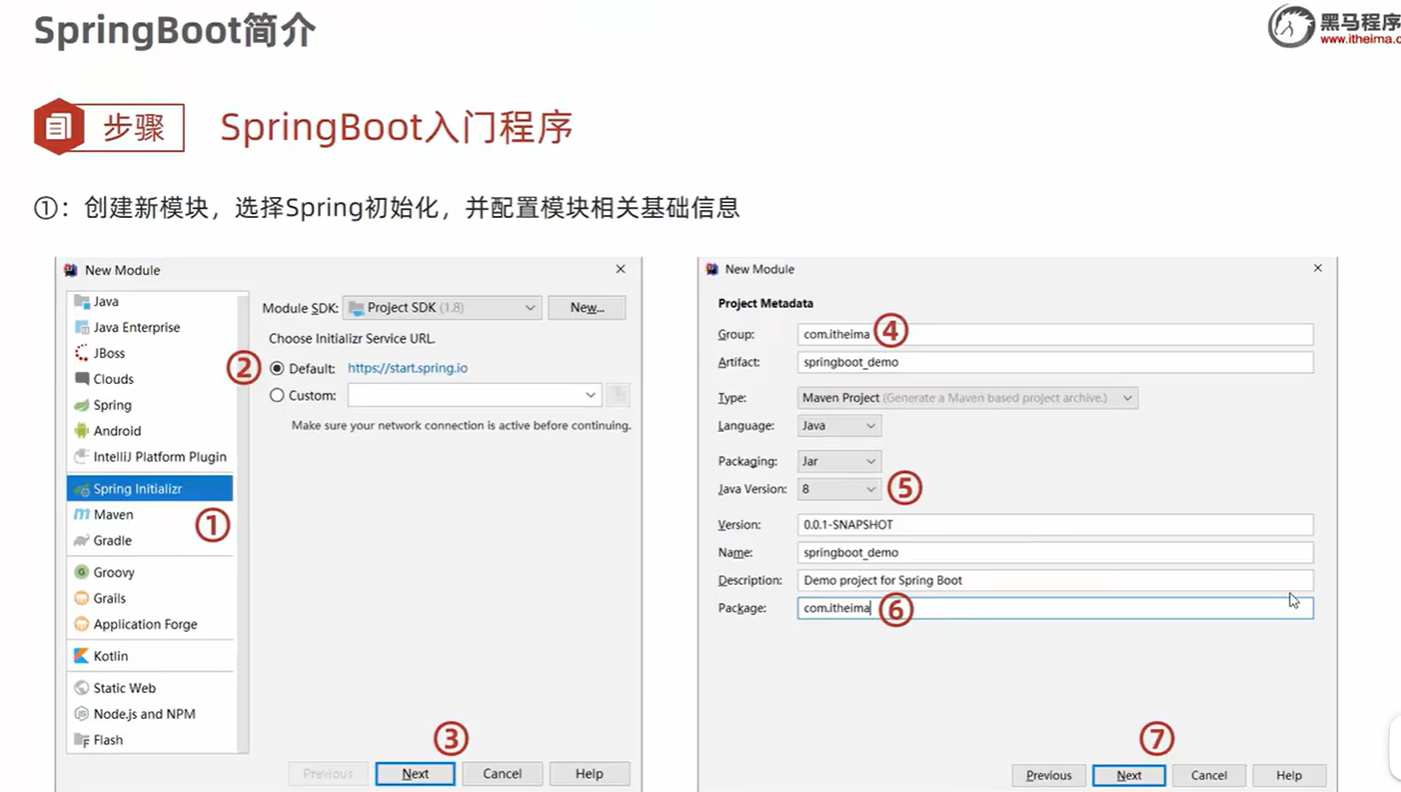Close the left New Module dialog
The width and height of the screenshot is (1401, 792).
[x=620, y=269]
